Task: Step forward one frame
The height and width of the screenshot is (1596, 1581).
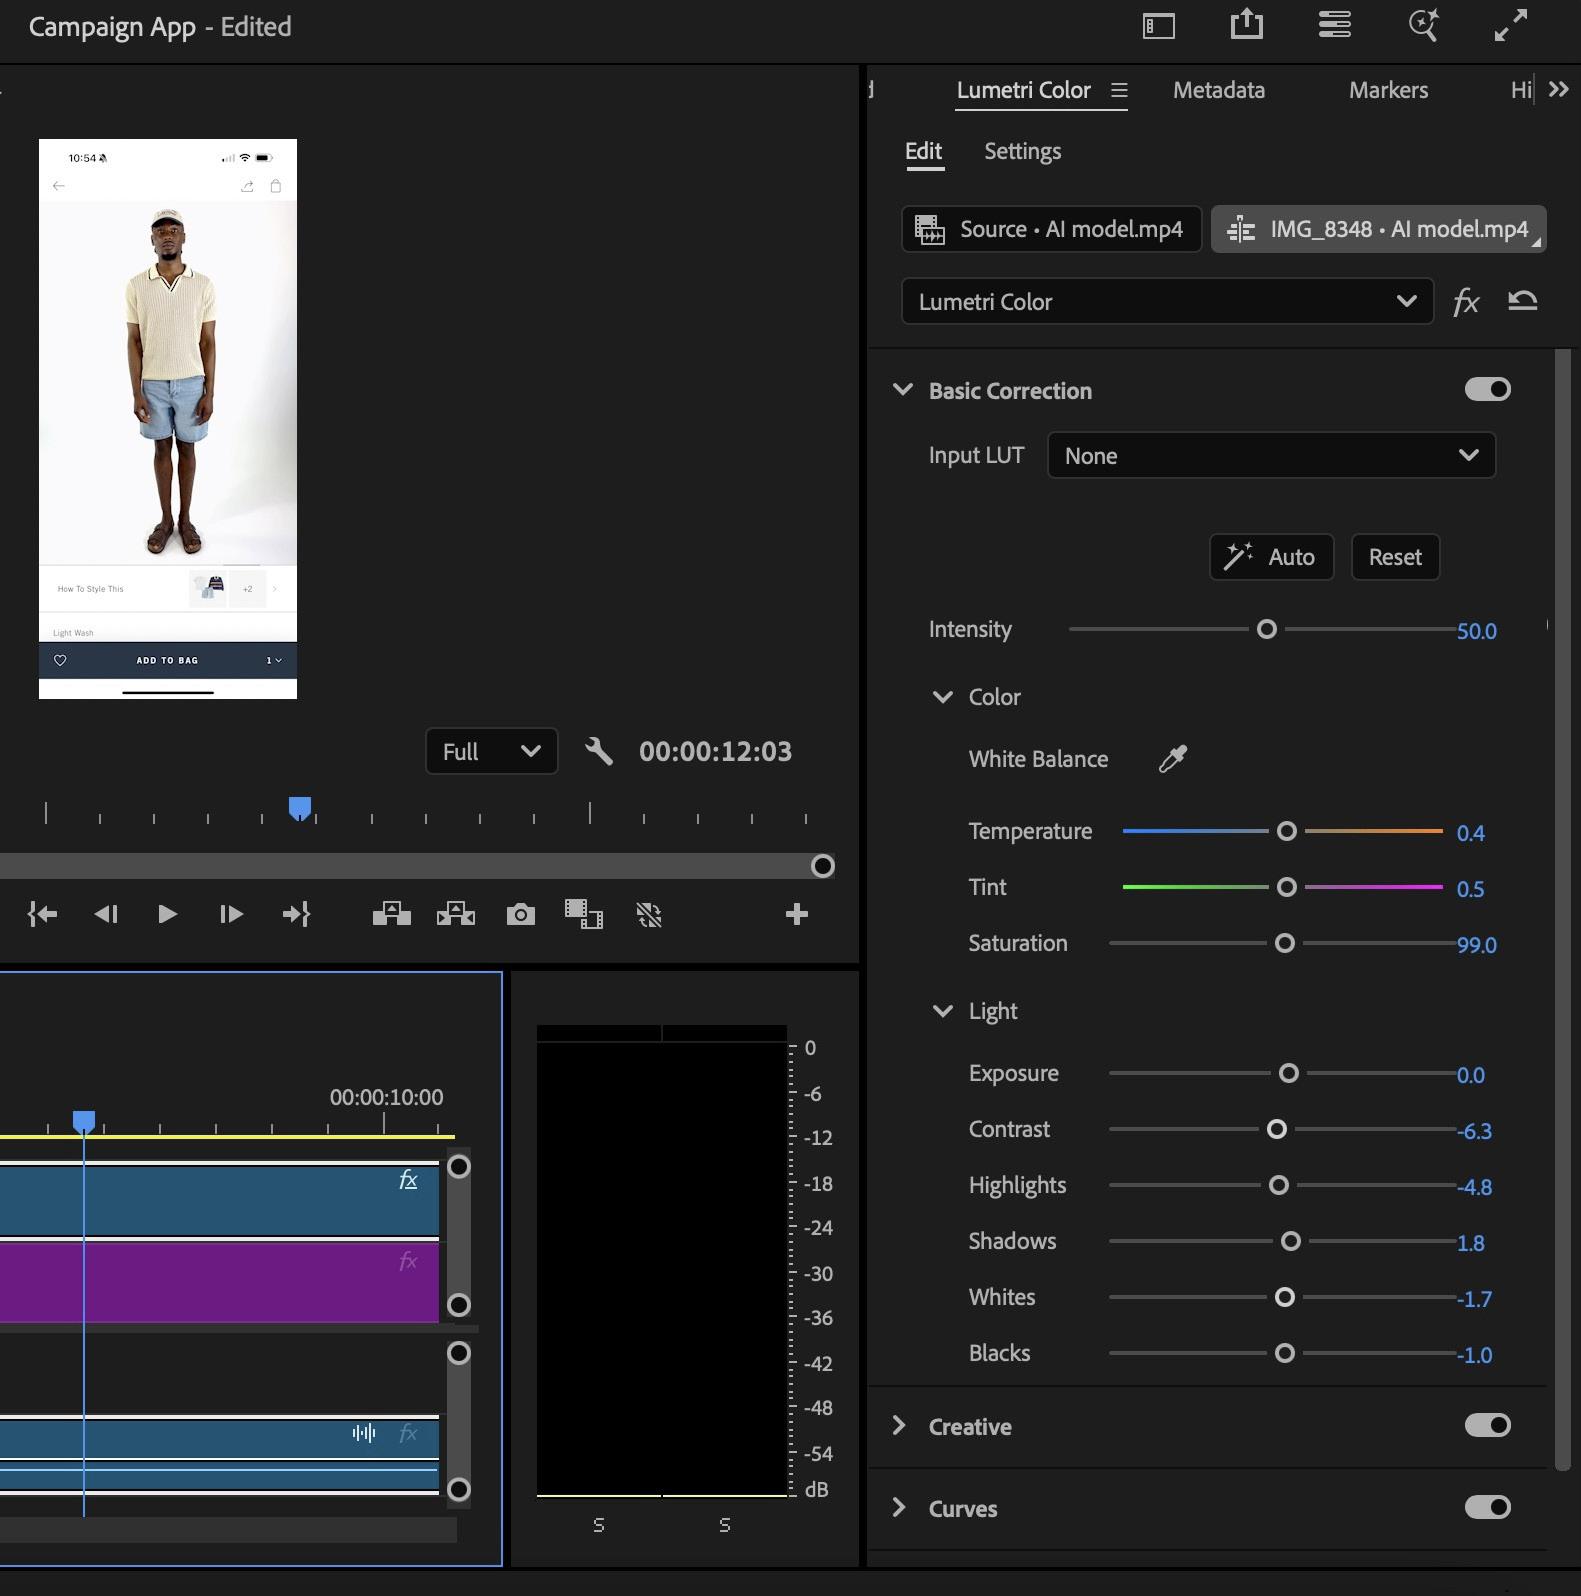Action: (231, 914)
